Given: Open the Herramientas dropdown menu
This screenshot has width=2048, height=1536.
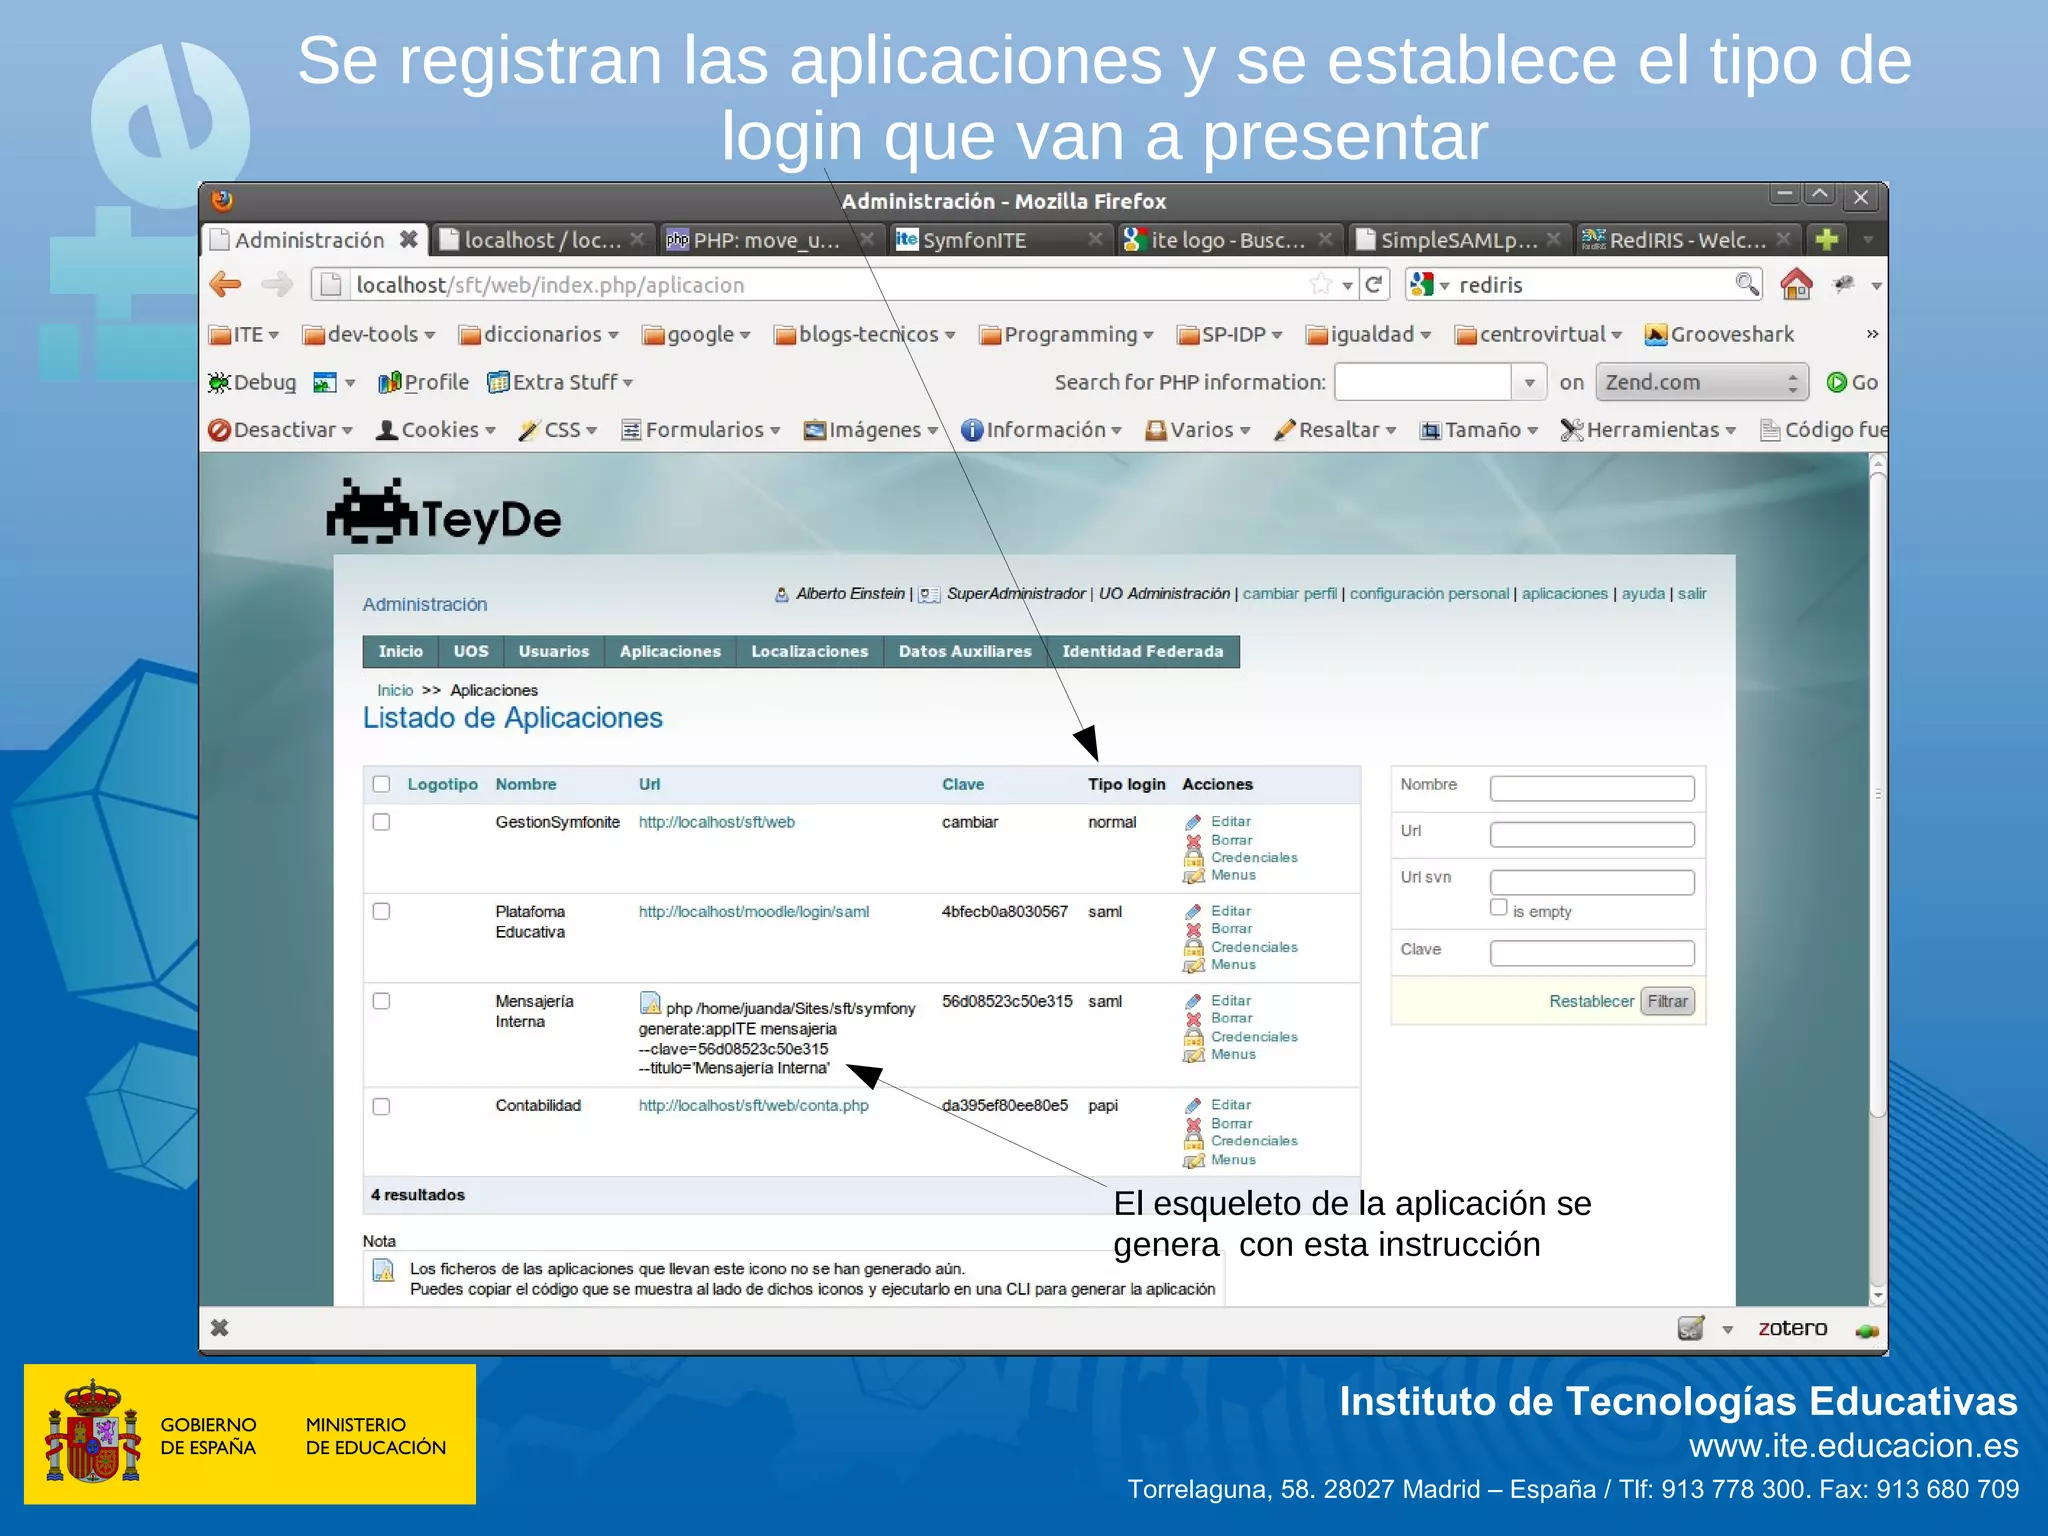Looking at the screenshot, I should [1648, 430].
